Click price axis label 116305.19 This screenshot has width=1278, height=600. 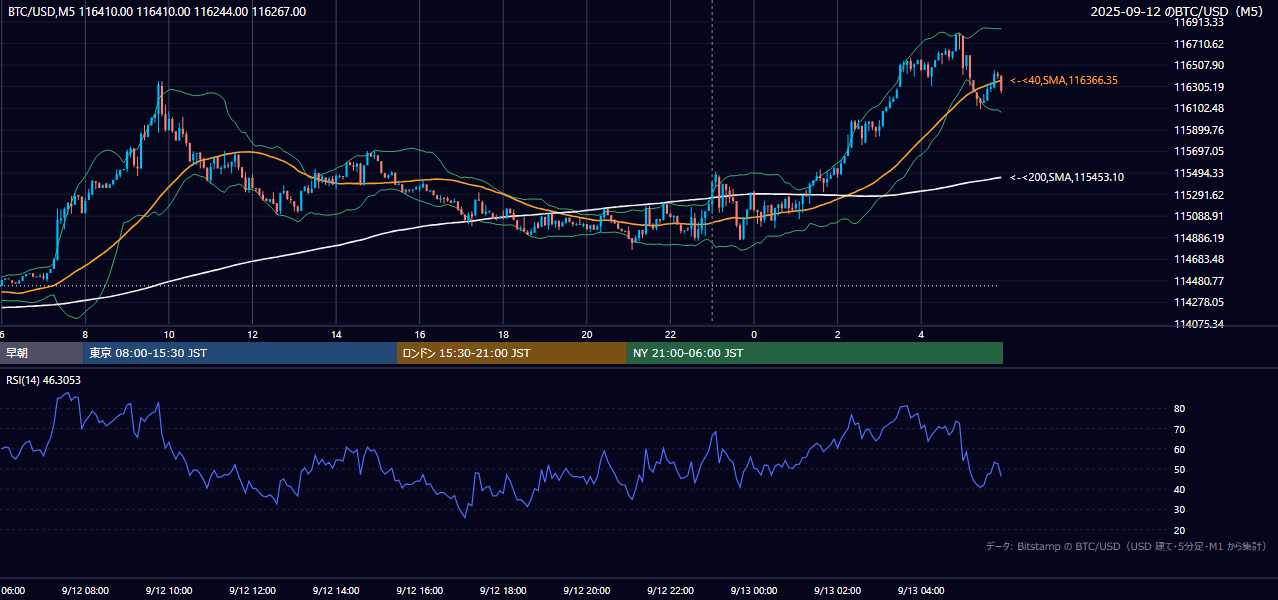click(x=1200, y=87)
